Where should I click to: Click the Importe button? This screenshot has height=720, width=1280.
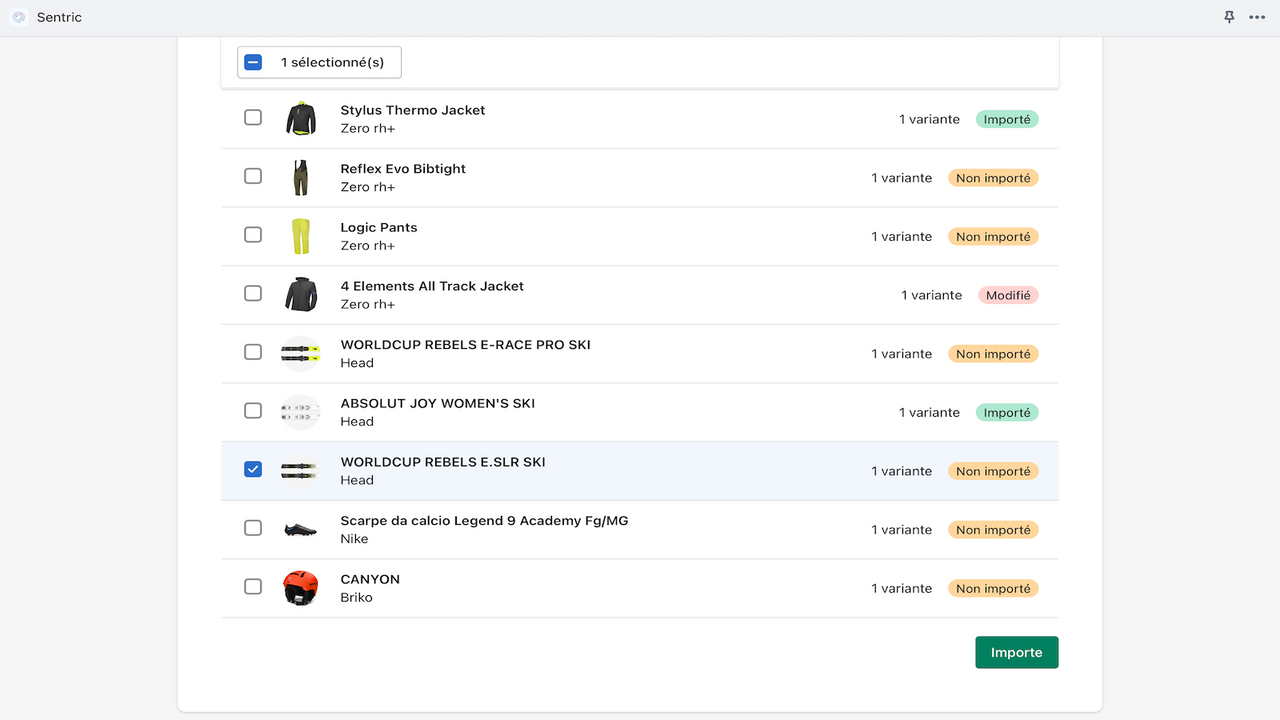click(x=1017, y=652)
